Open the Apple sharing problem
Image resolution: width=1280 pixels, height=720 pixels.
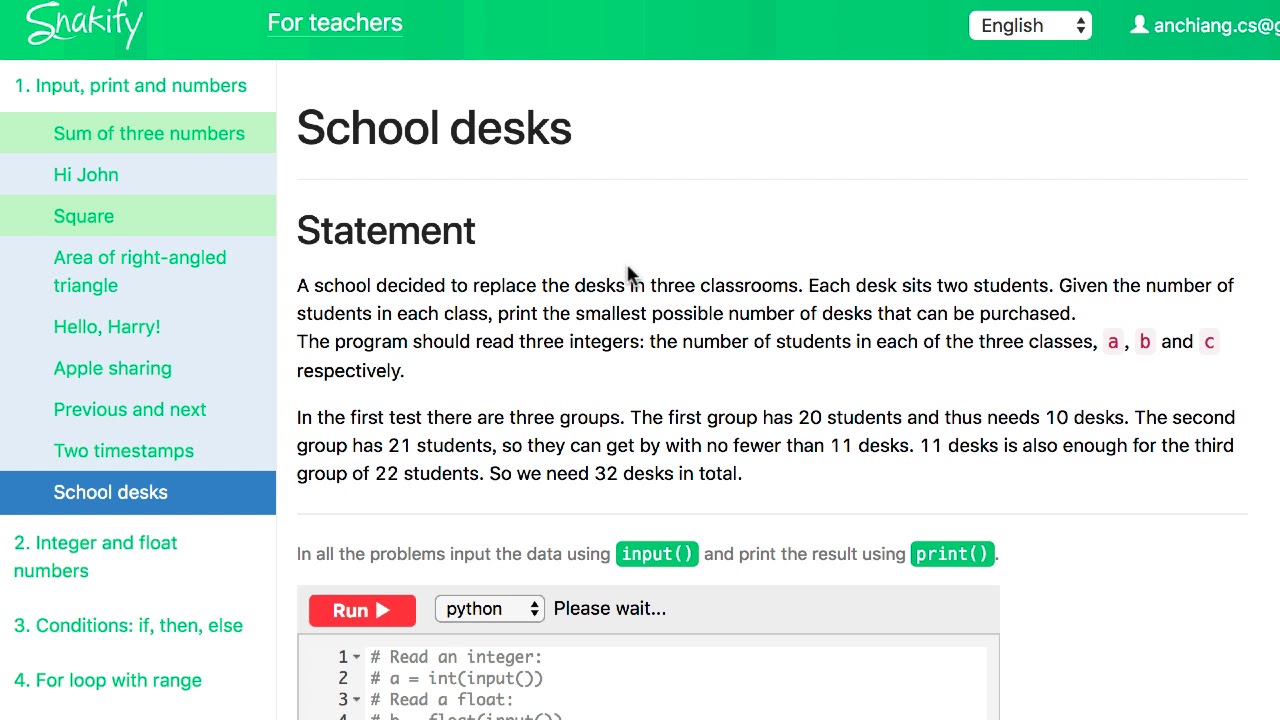click(138, 368)
